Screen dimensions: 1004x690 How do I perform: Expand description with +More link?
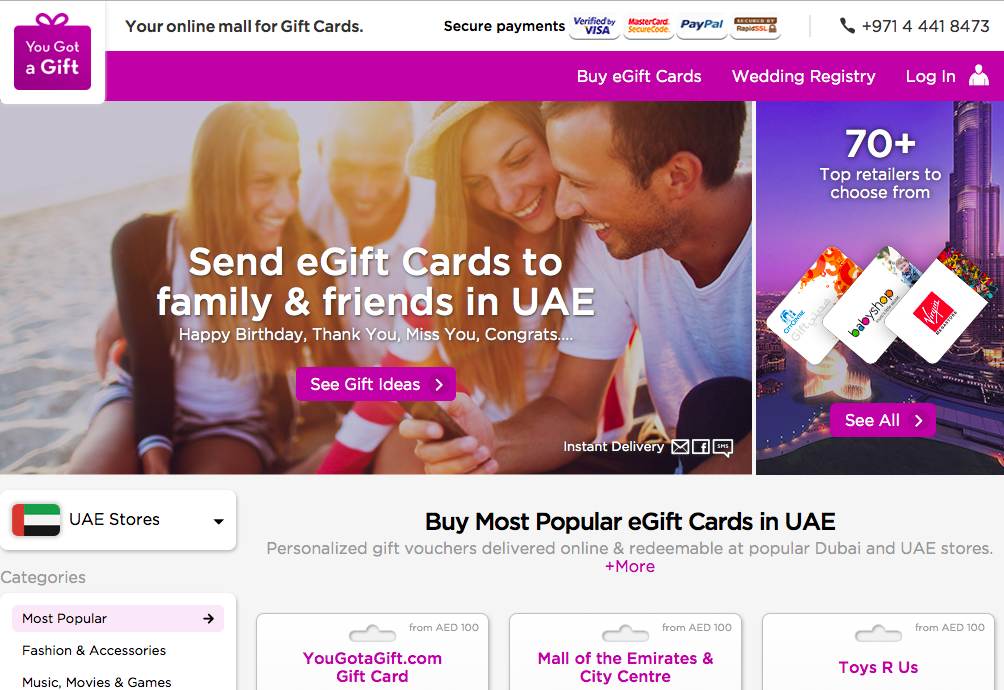[x=630, y=566]
